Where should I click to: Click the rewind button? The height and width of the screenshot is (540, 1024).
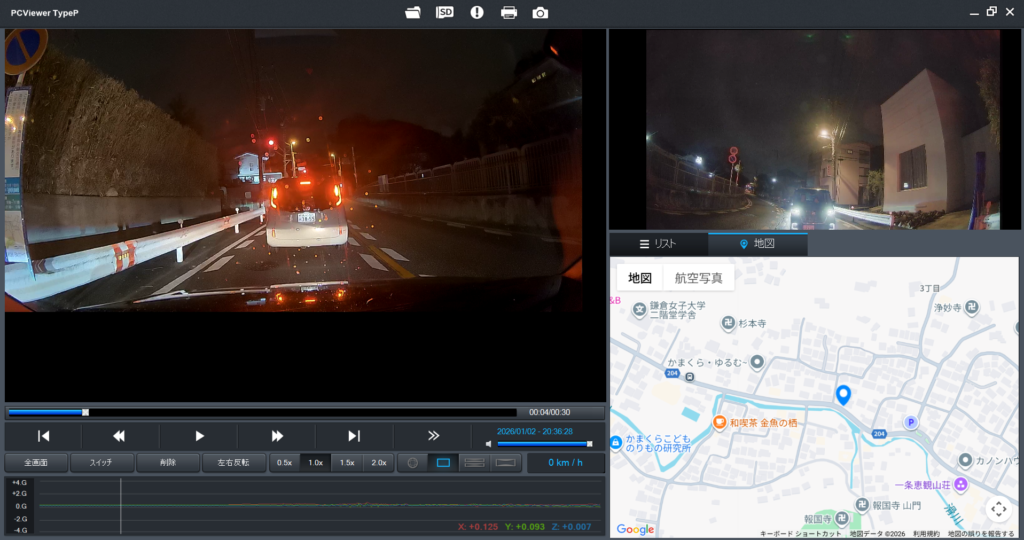[x=120, y=436]
